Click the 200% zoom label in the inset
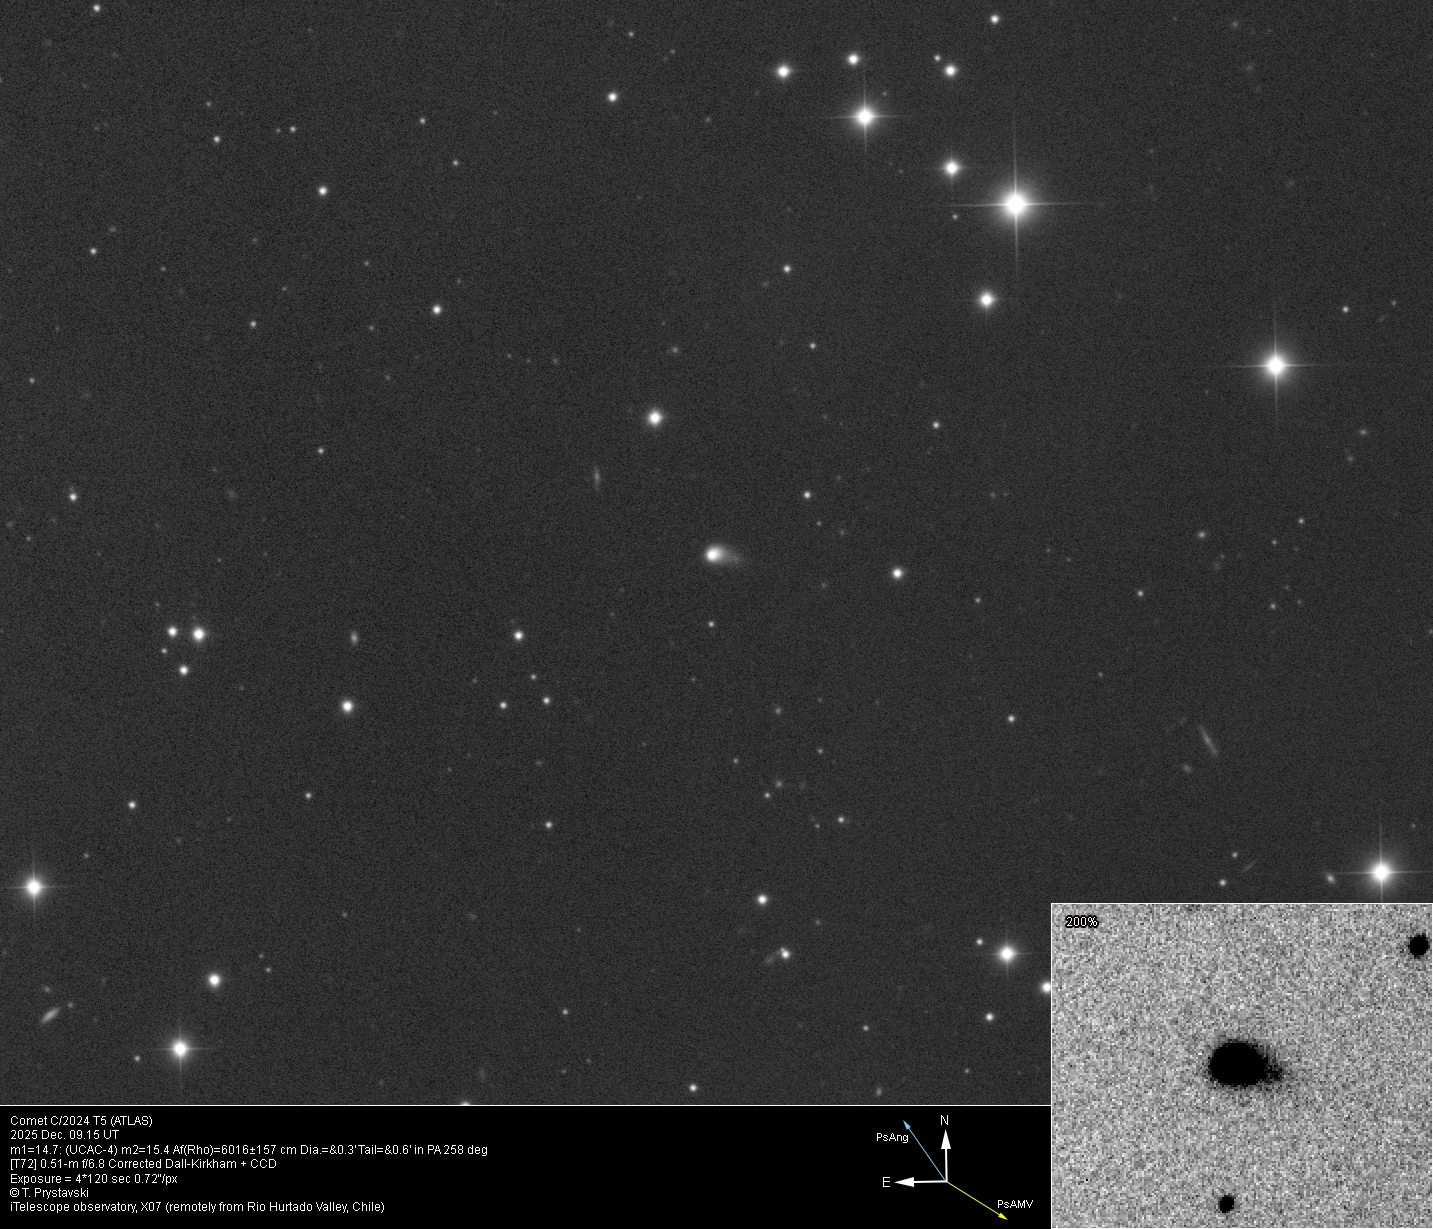The height and width of the screenshot is (1229, 1433). (x=1081, y=922)
